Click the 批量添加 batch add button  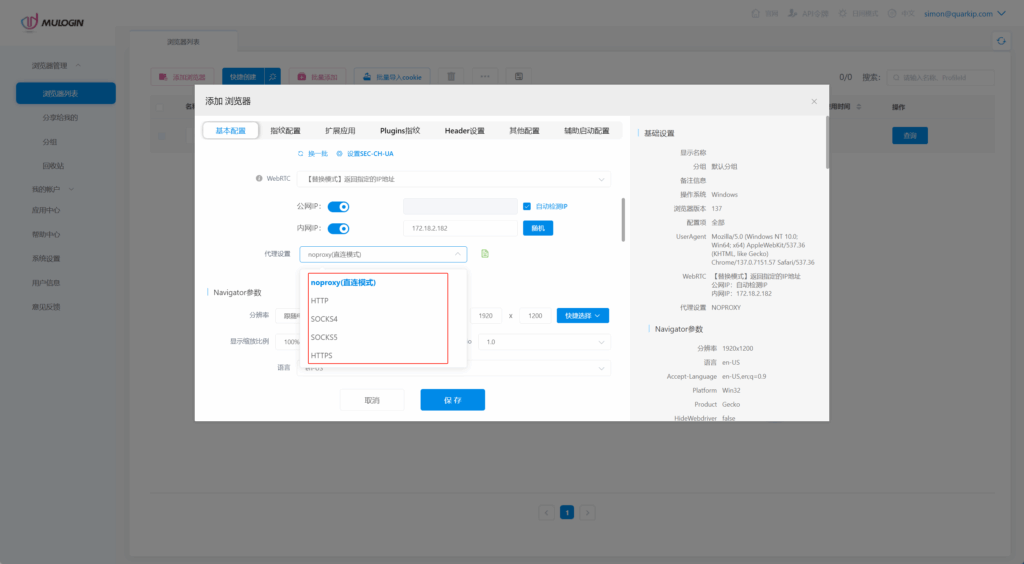317,76
